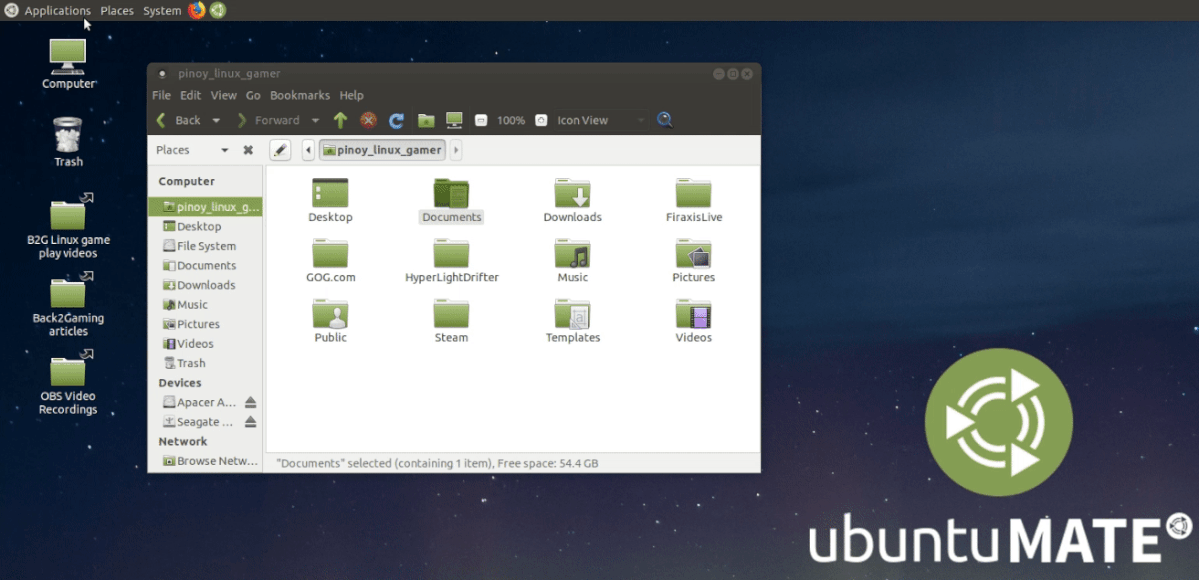
Task: Stop loading the current folder
Action: tap(368, 119)
